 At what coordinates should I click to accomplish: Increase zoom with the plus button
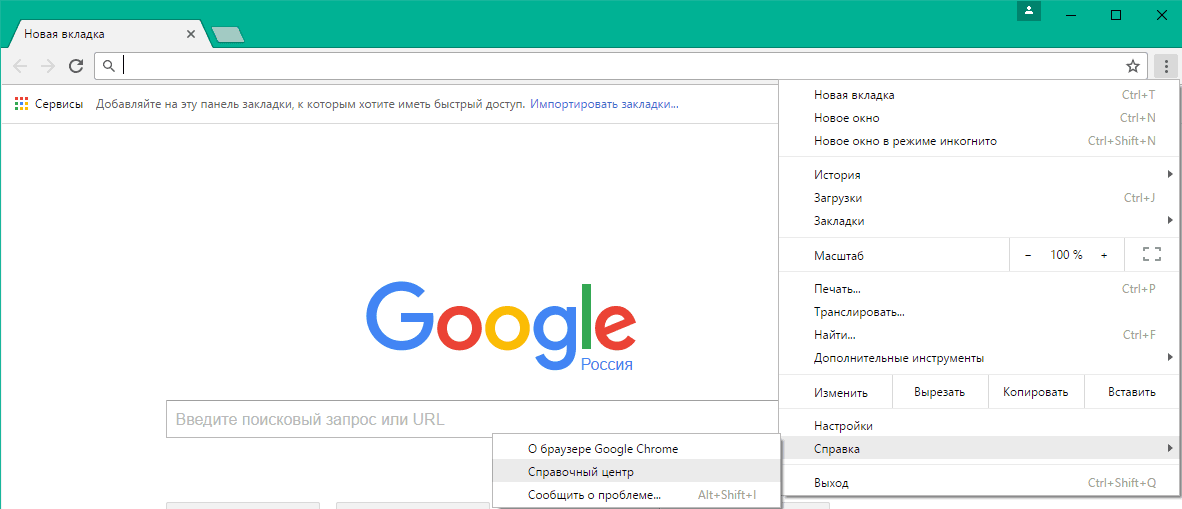(1104, 255)
